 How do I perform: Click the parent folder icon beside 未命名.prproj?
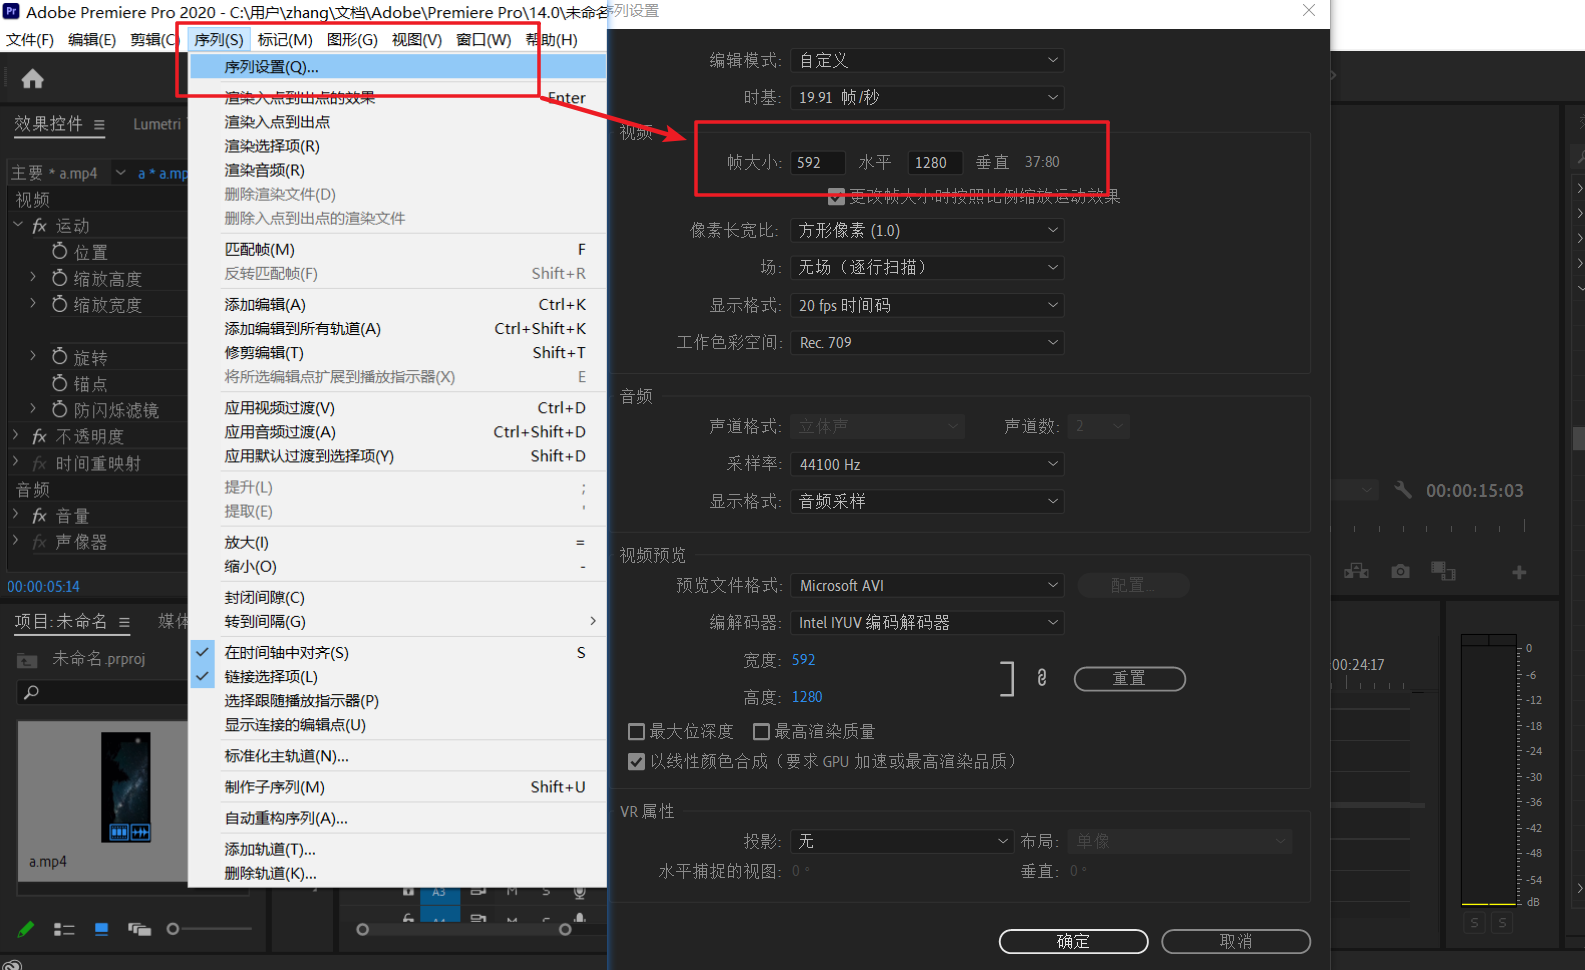pos(28,660)
